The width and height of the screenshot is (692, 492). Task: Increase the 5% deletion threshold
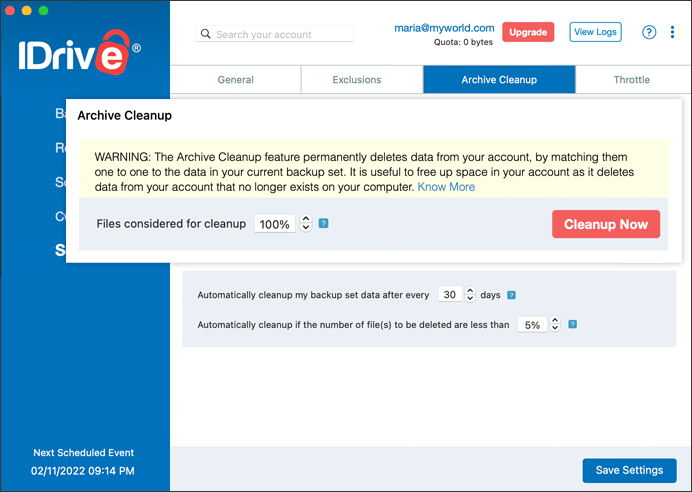pyautogui.click(x=555, y=320)
